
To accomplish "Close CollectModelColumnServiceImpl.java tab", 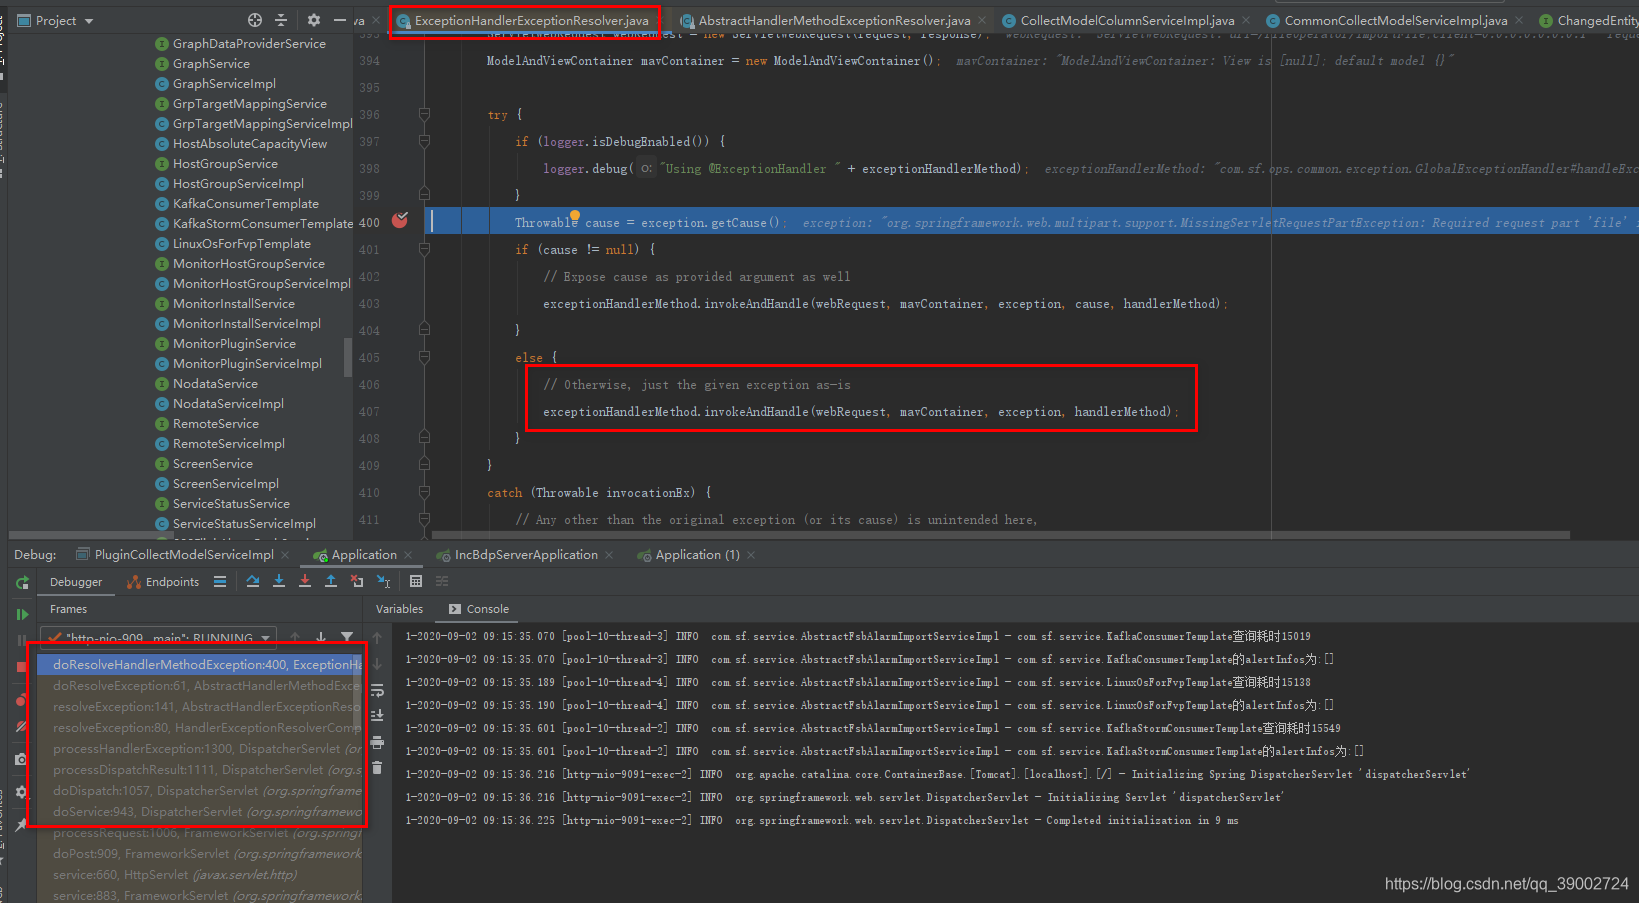I will coord(1246,20).
